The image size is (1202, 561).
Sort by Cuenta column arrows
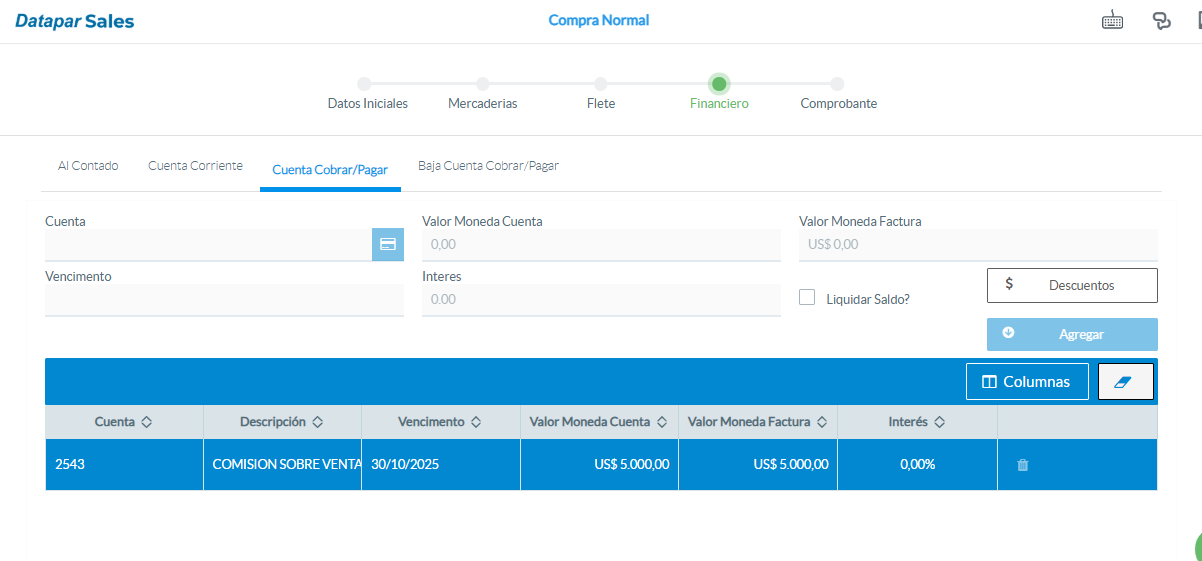point(147,423)
